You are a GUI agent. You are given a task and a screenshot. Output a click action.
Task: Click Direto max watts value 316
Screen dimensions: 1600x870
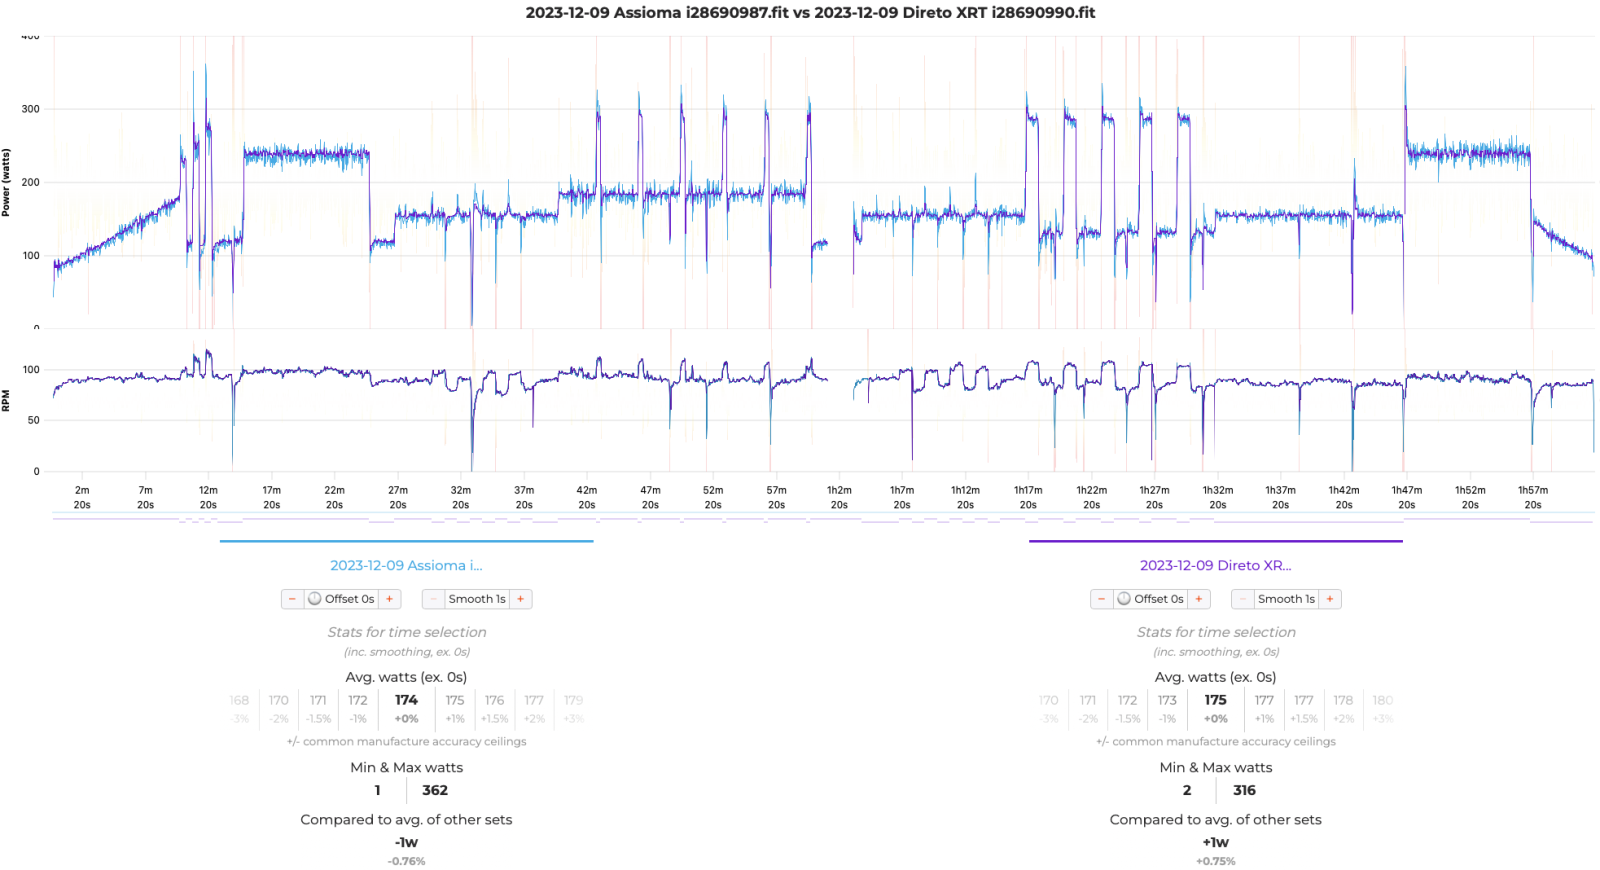[x=1244, y=790]
